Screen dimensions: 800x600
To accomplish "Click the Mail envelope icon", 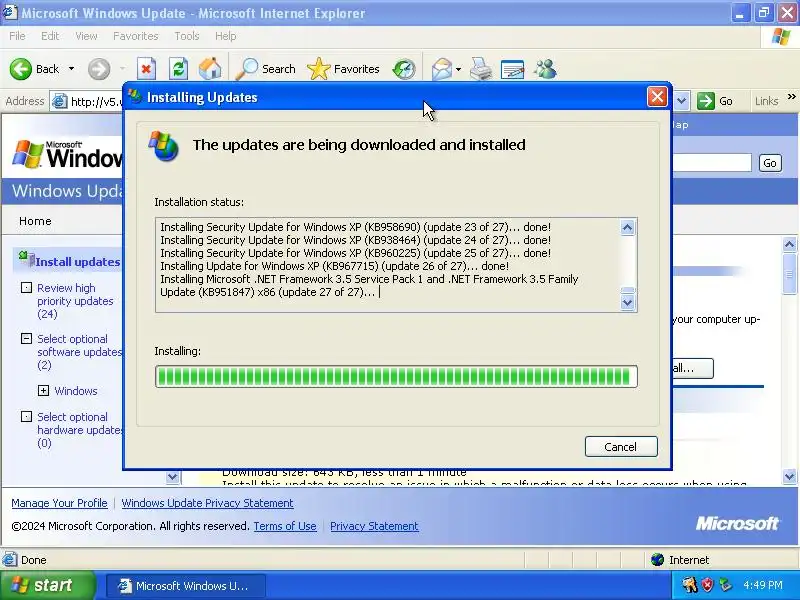I will pyautogui.click(x=442, y=69).
